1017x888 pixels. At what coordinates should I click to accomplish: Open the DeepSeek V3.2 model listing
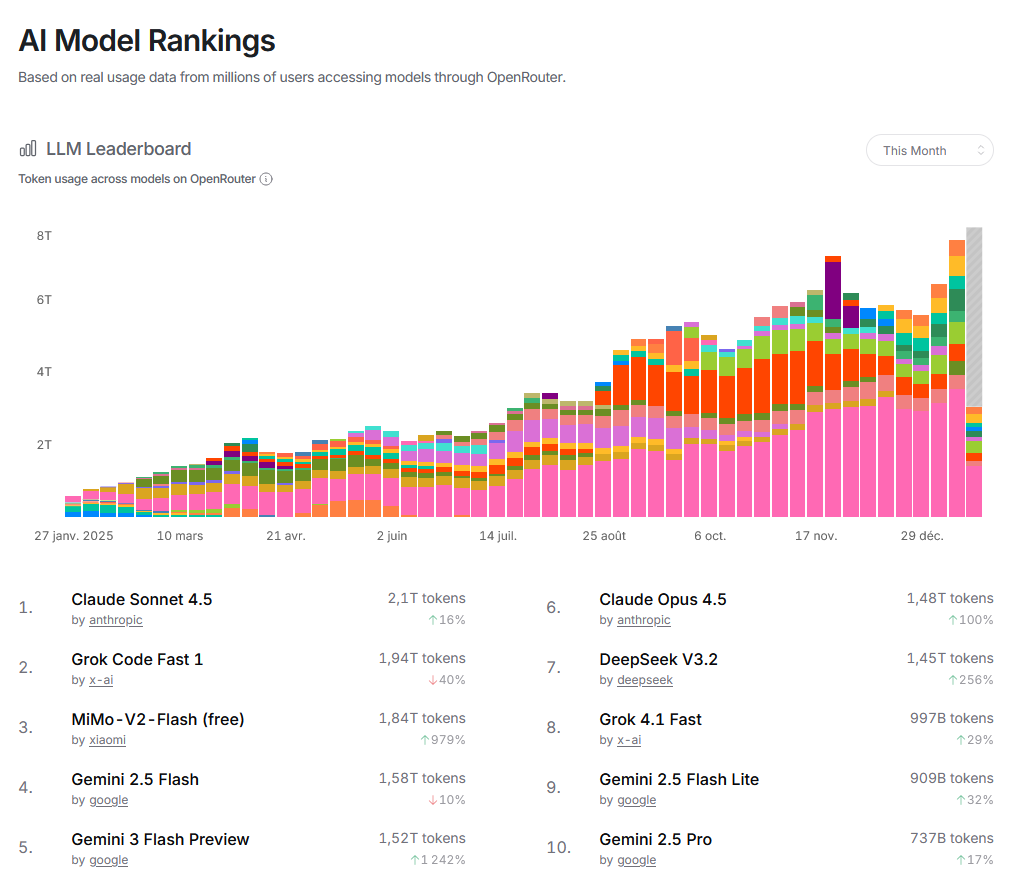(658, 660)
